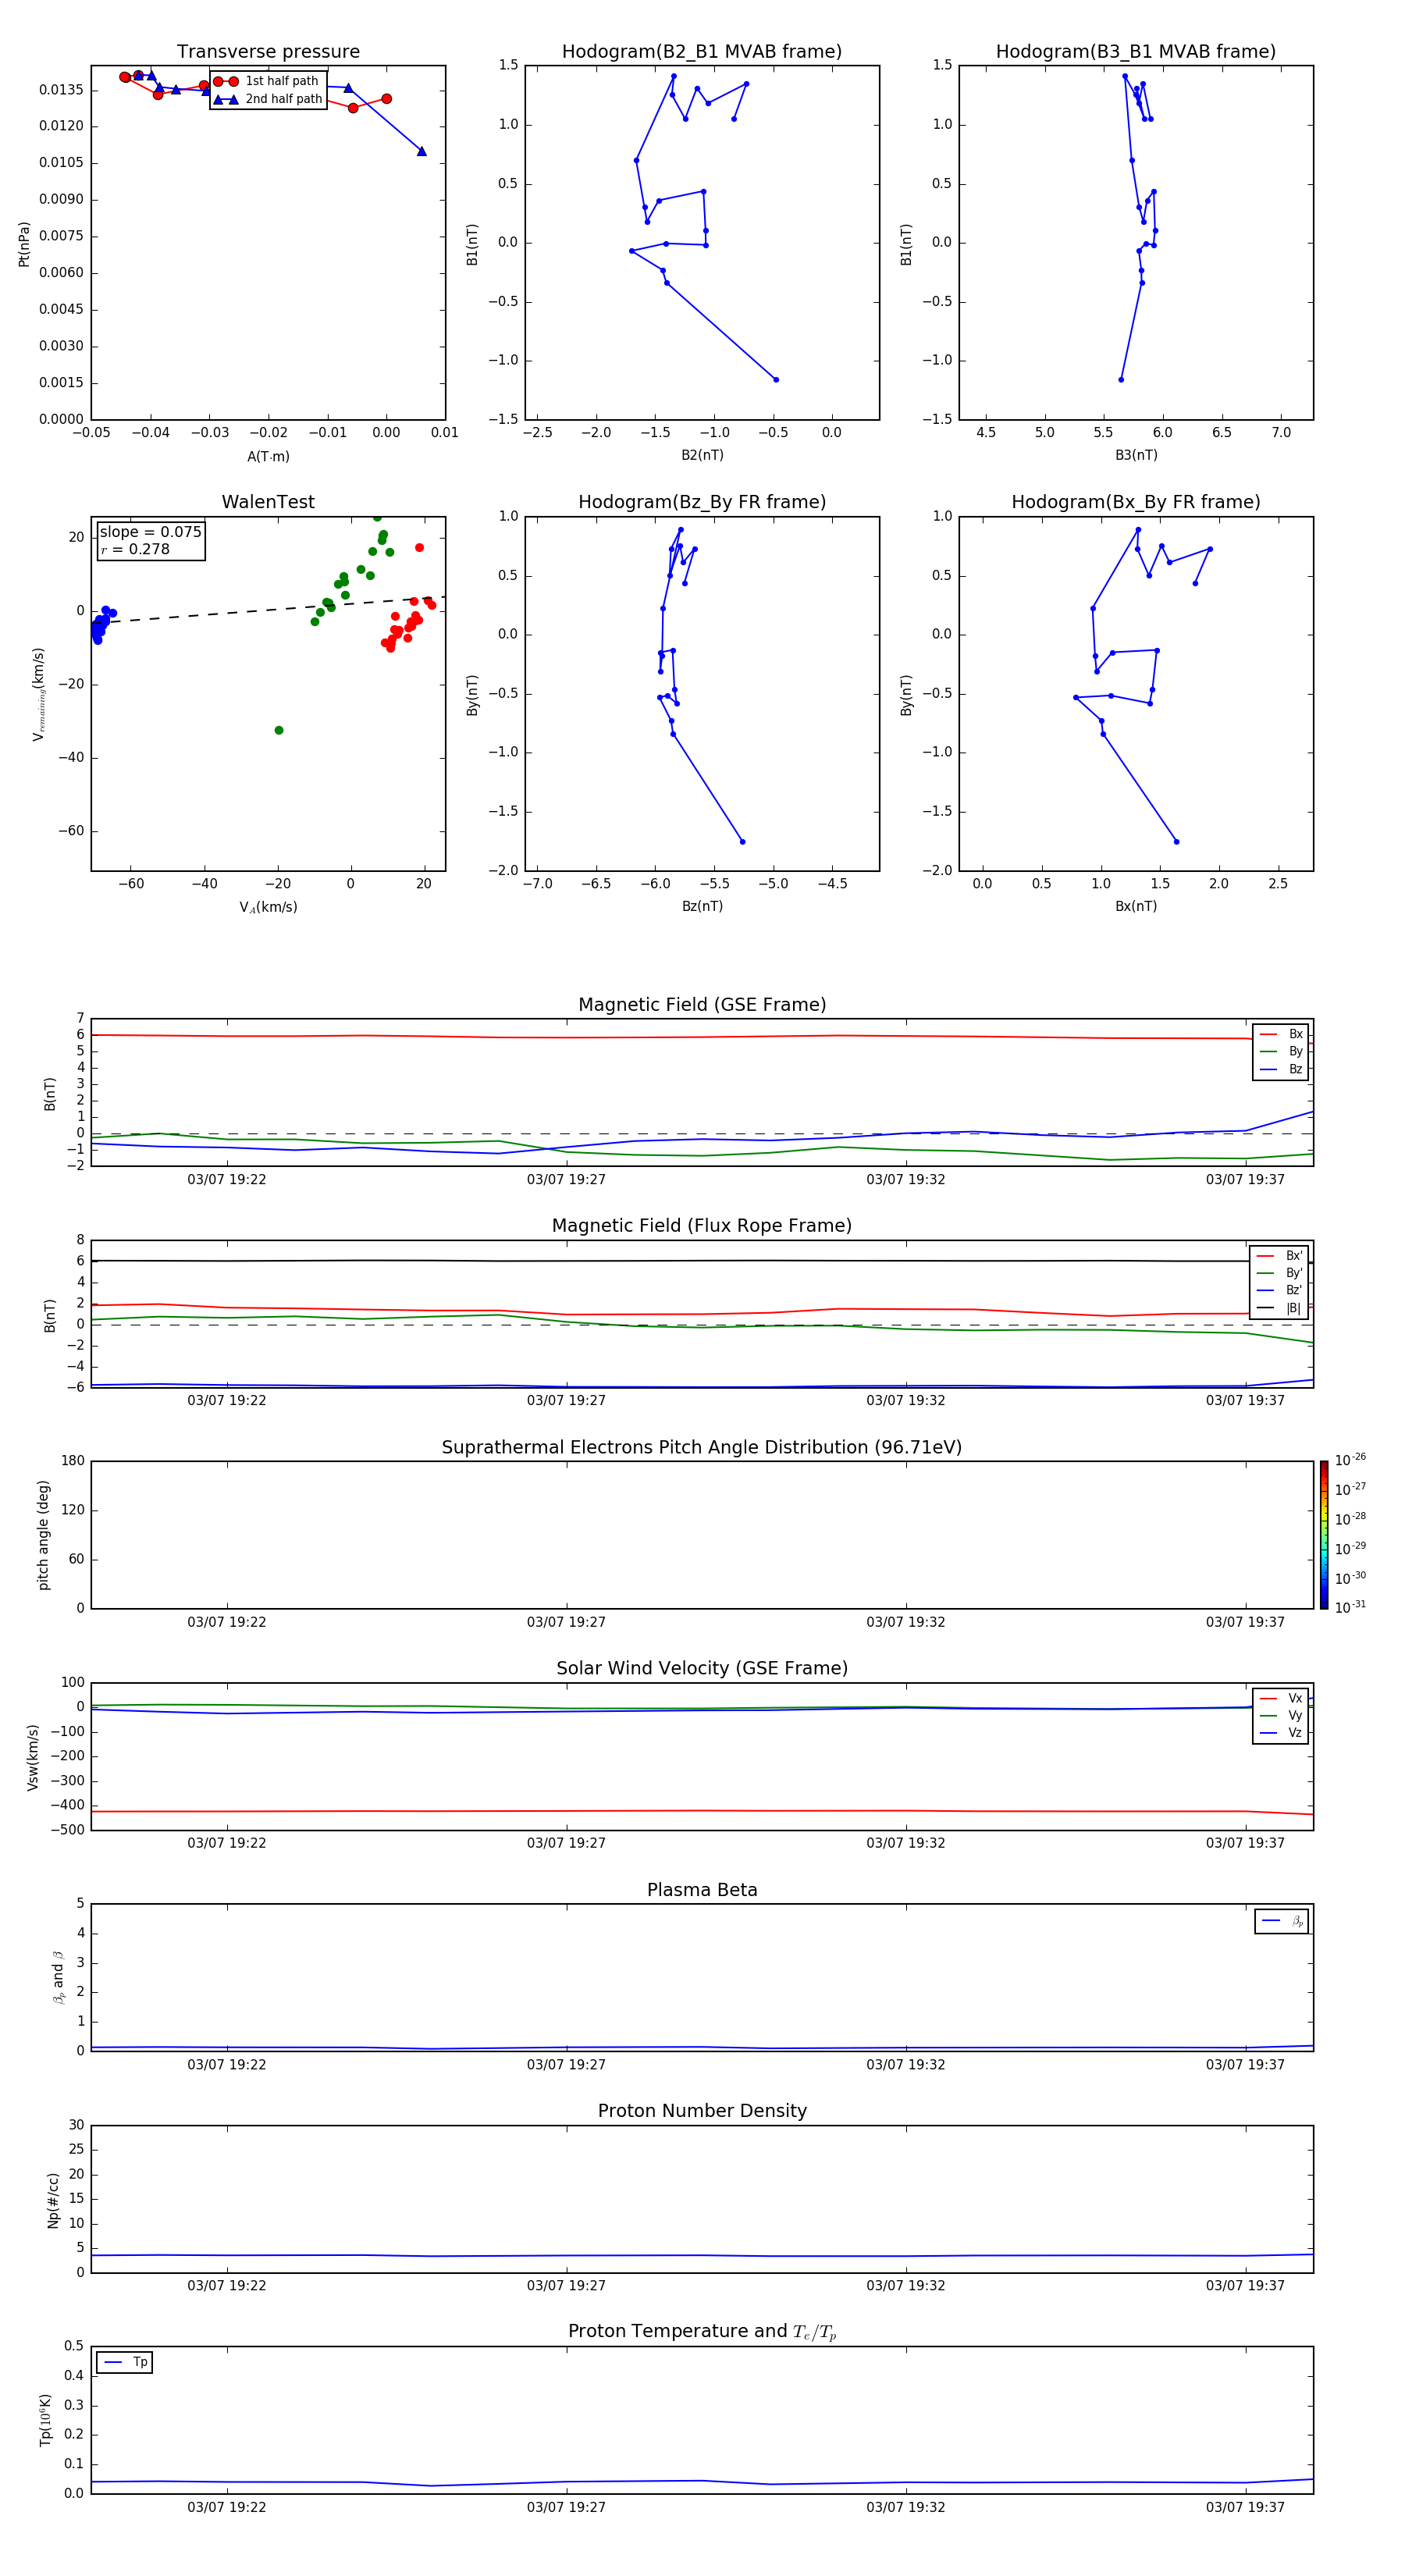Click the "Magnetic Field (Flux Rope Frame)" title
The image size is (1405, 2576).
pos(702,1226)
